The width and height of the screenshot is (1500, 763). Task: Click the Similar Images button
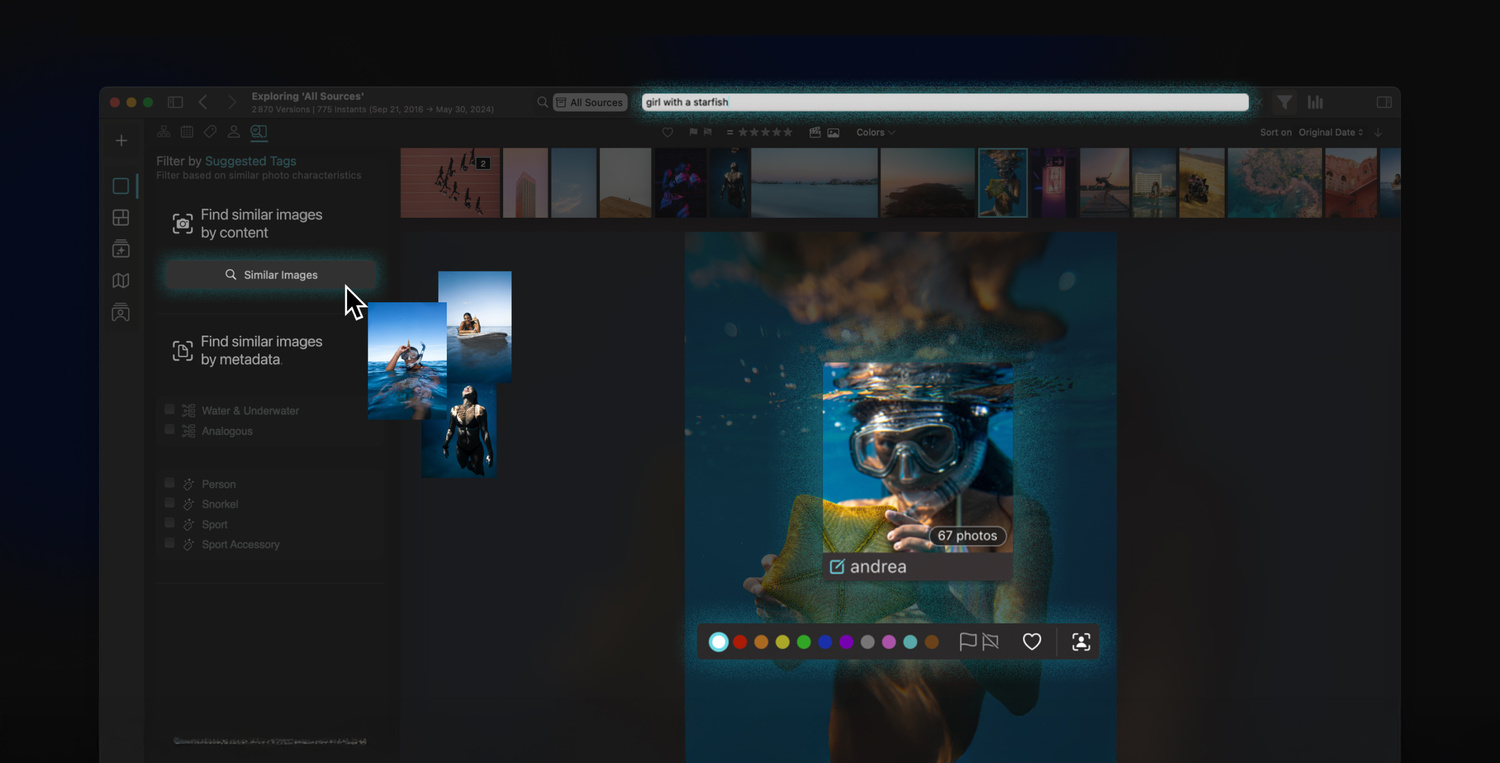pyautogui.click(x=271, y=275)
